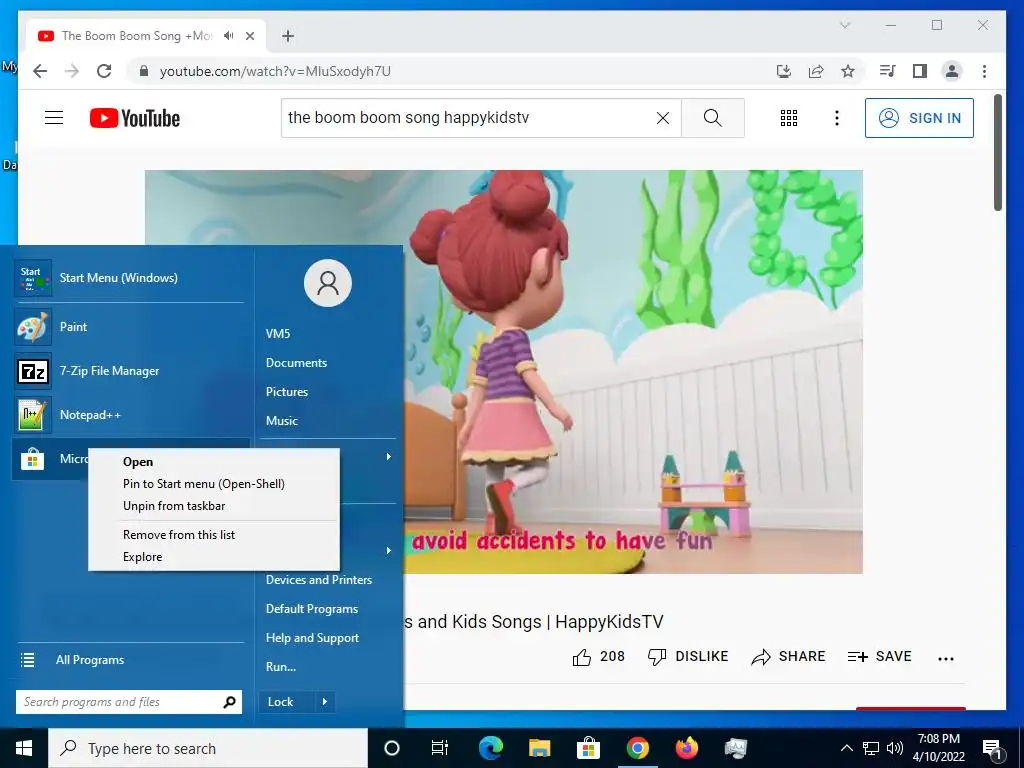
Task: Toggle Chrome side panel icon
Action: click(920, 71)
